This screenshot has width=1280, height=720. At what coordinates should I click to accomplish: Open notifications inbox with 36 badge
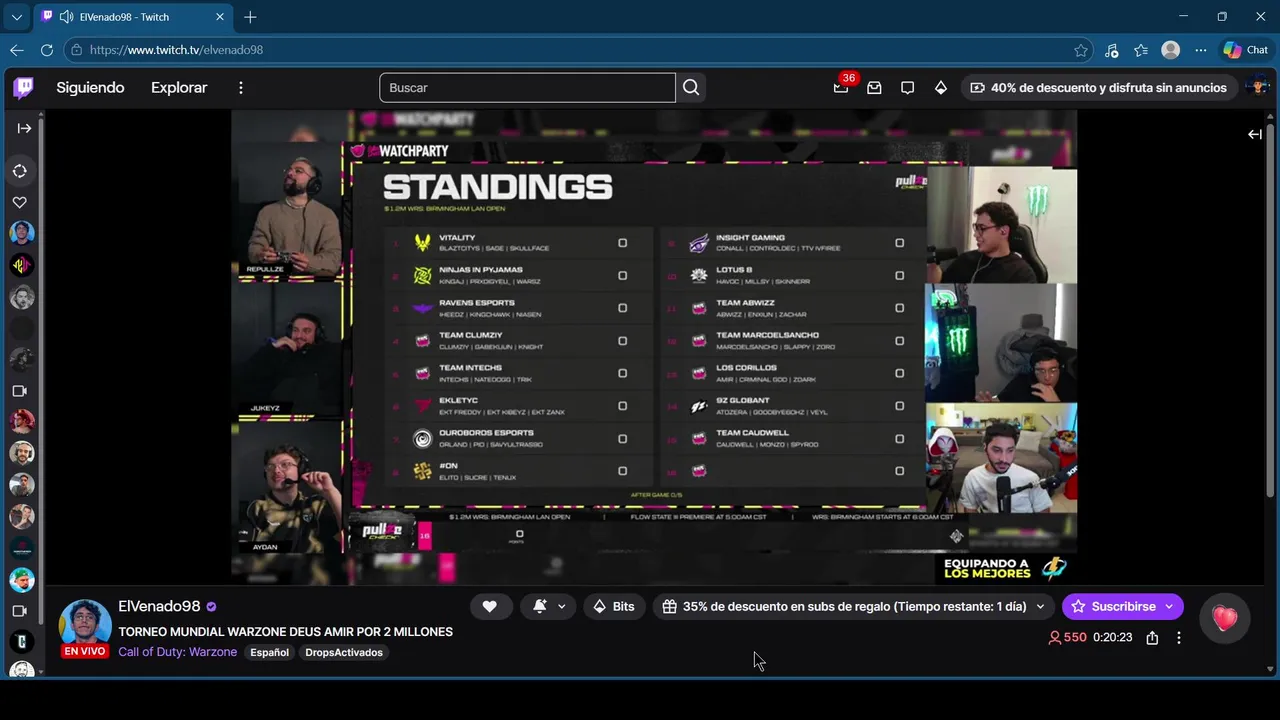pyautogui.click(x=842, y=86)
